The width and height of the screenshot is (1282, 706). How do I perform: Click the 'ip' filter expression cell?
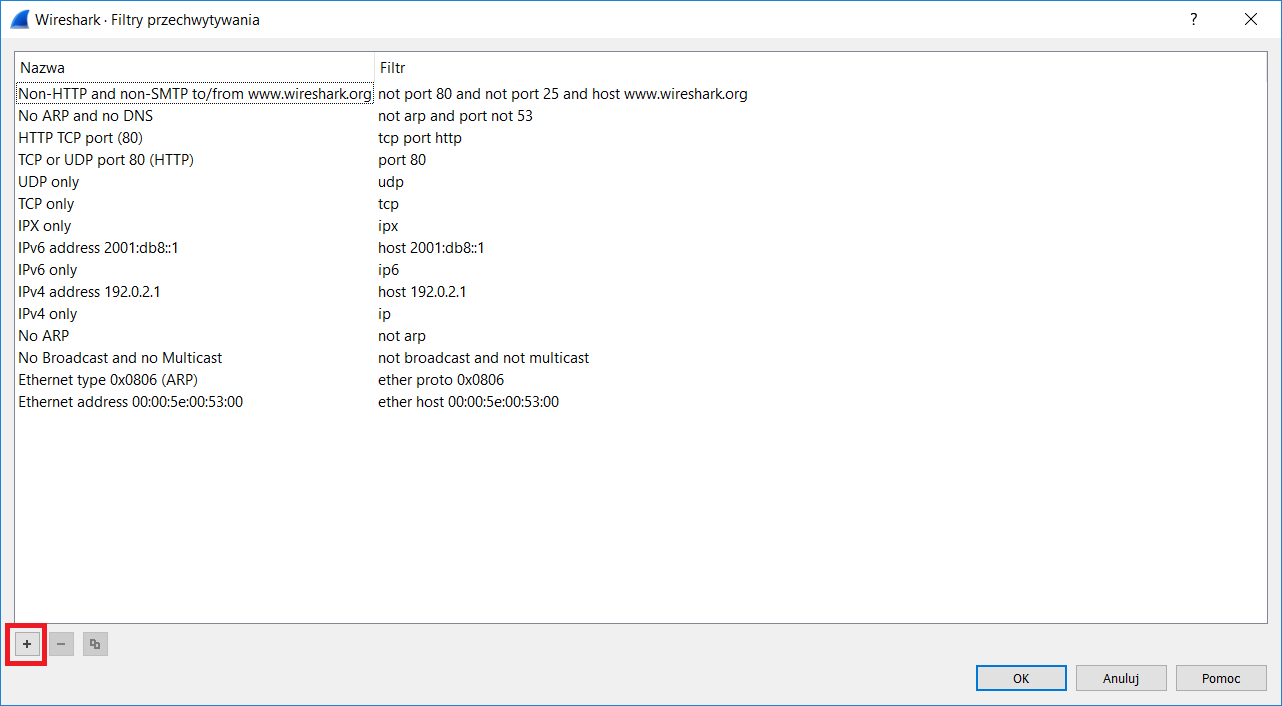pyautogui.click(x=385, y=314)
